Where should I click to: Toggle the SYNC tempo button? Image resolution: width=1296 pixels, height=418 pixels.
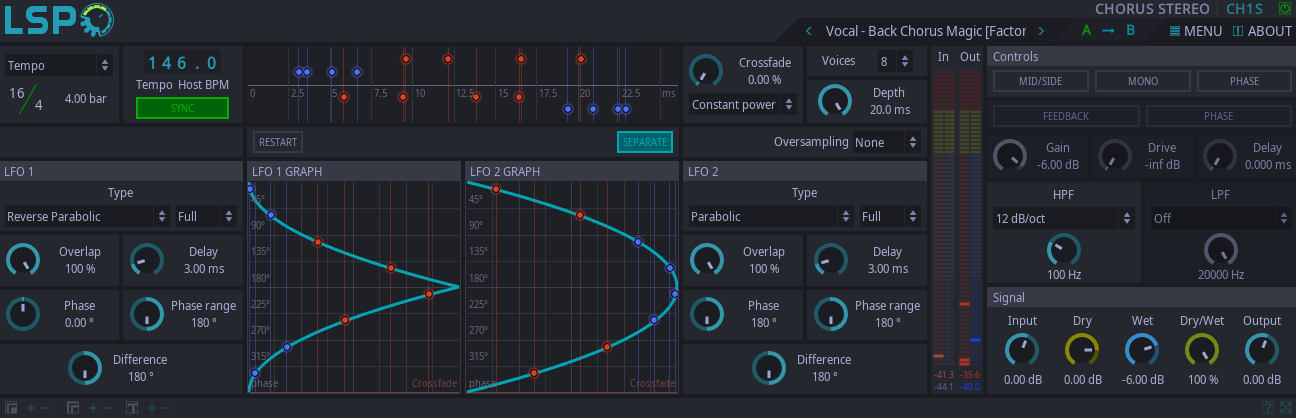(182, 108)
